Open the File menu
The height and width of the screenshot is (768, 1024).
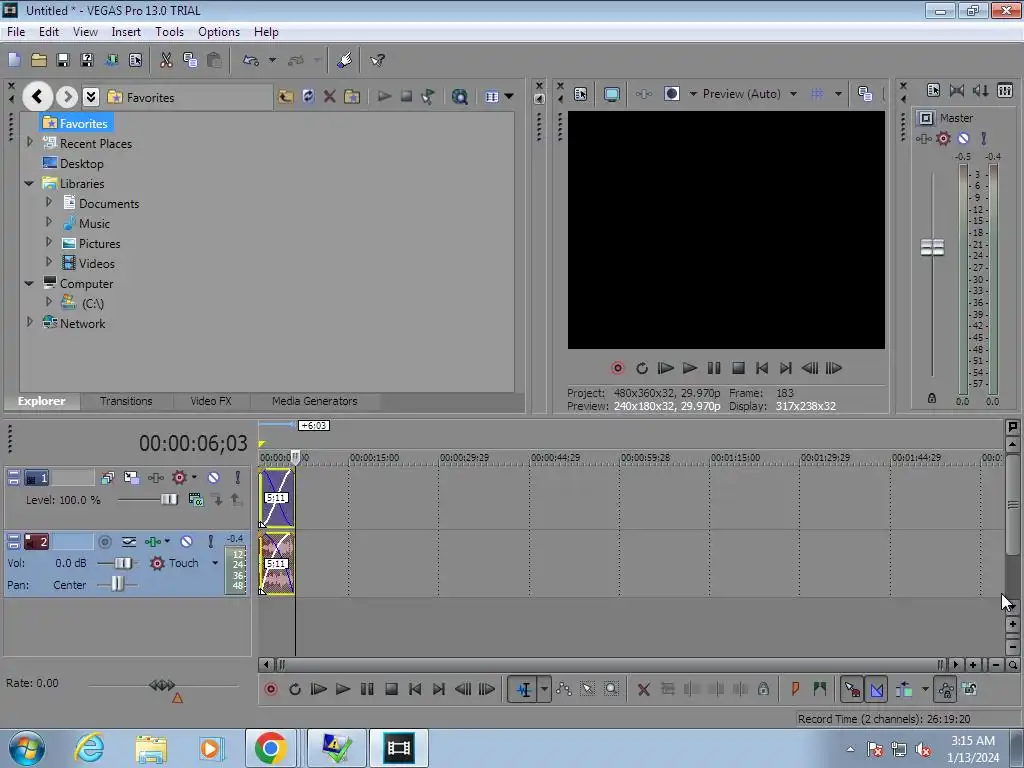tap(16, 31)
